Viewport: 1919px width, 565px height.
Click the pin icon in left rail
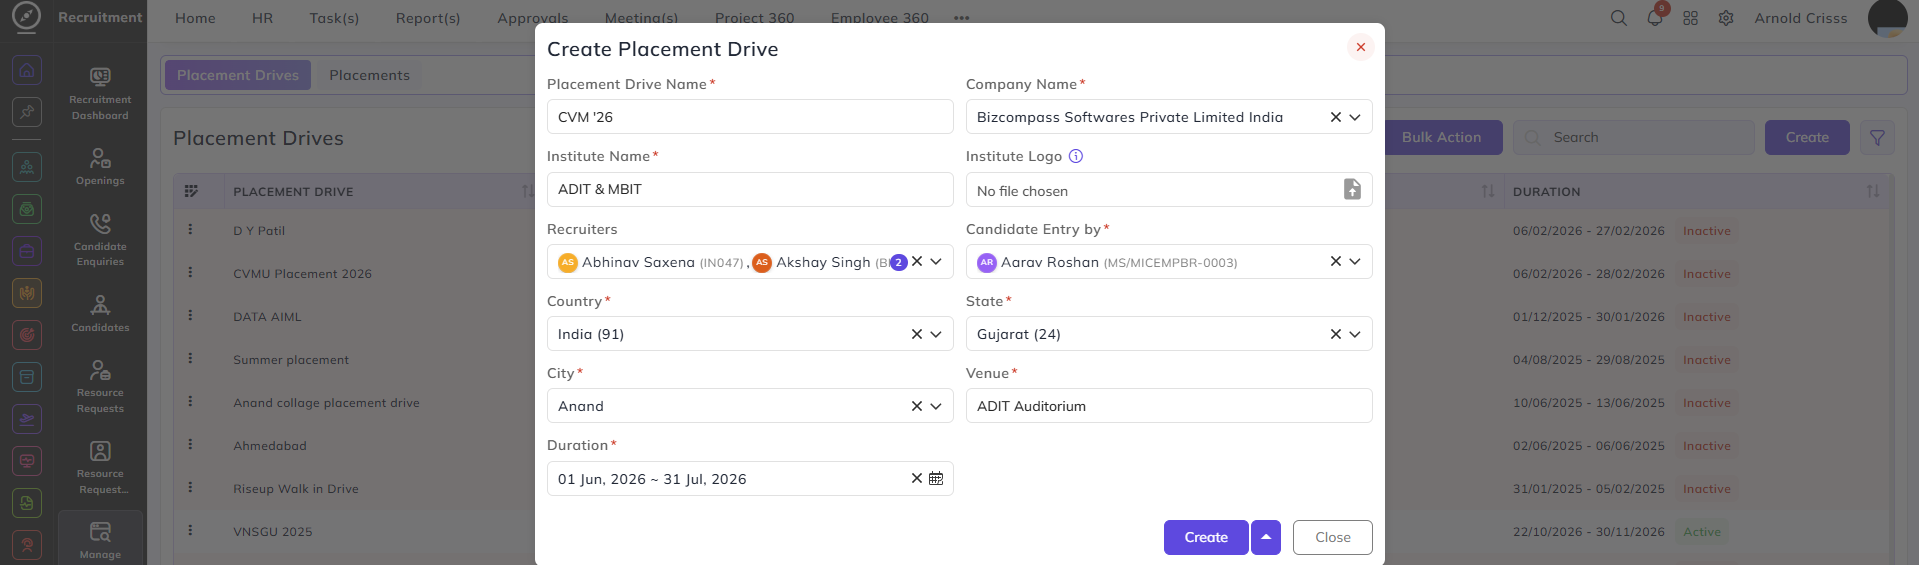point(27,112)
